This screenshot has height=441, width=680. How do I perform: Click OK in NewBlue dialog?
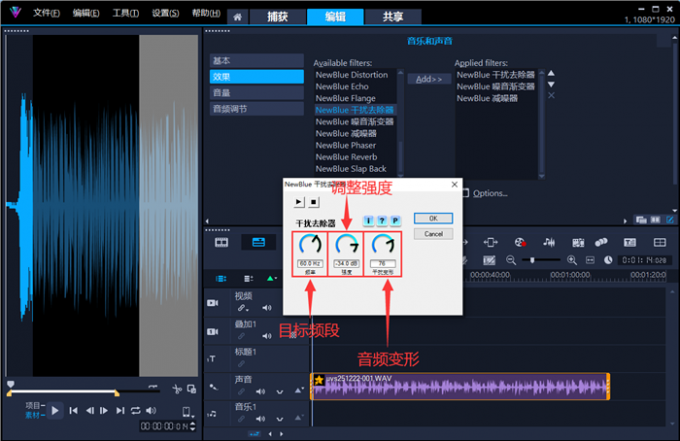[x=433, y=217]
